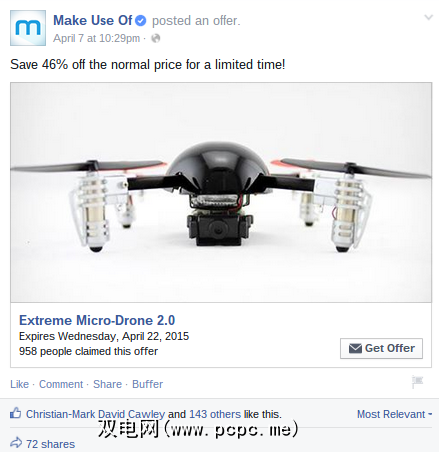Image resolution: width=439 pixels, height=452 pixels.
Task: Click the Make Use Of profile logo
Action: [28, 28]
